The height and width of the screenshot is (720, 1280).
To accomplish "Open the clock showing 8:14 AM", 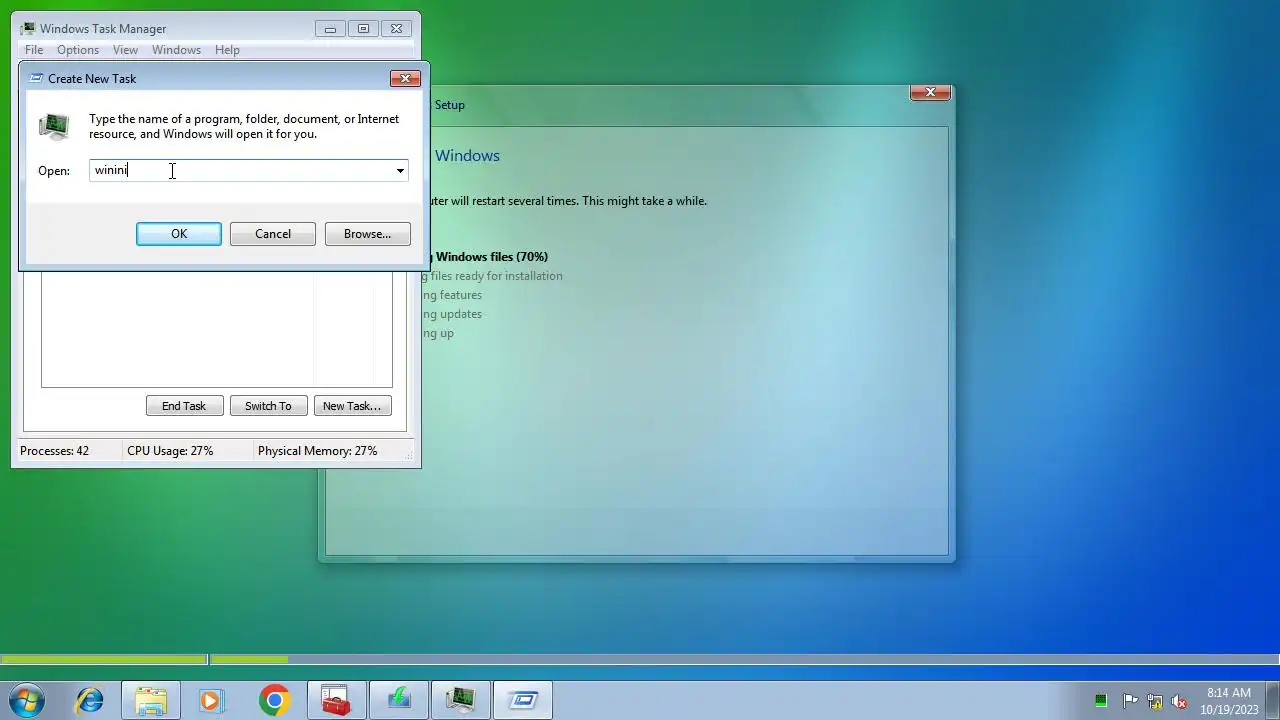I will [x=1229, y=701].
